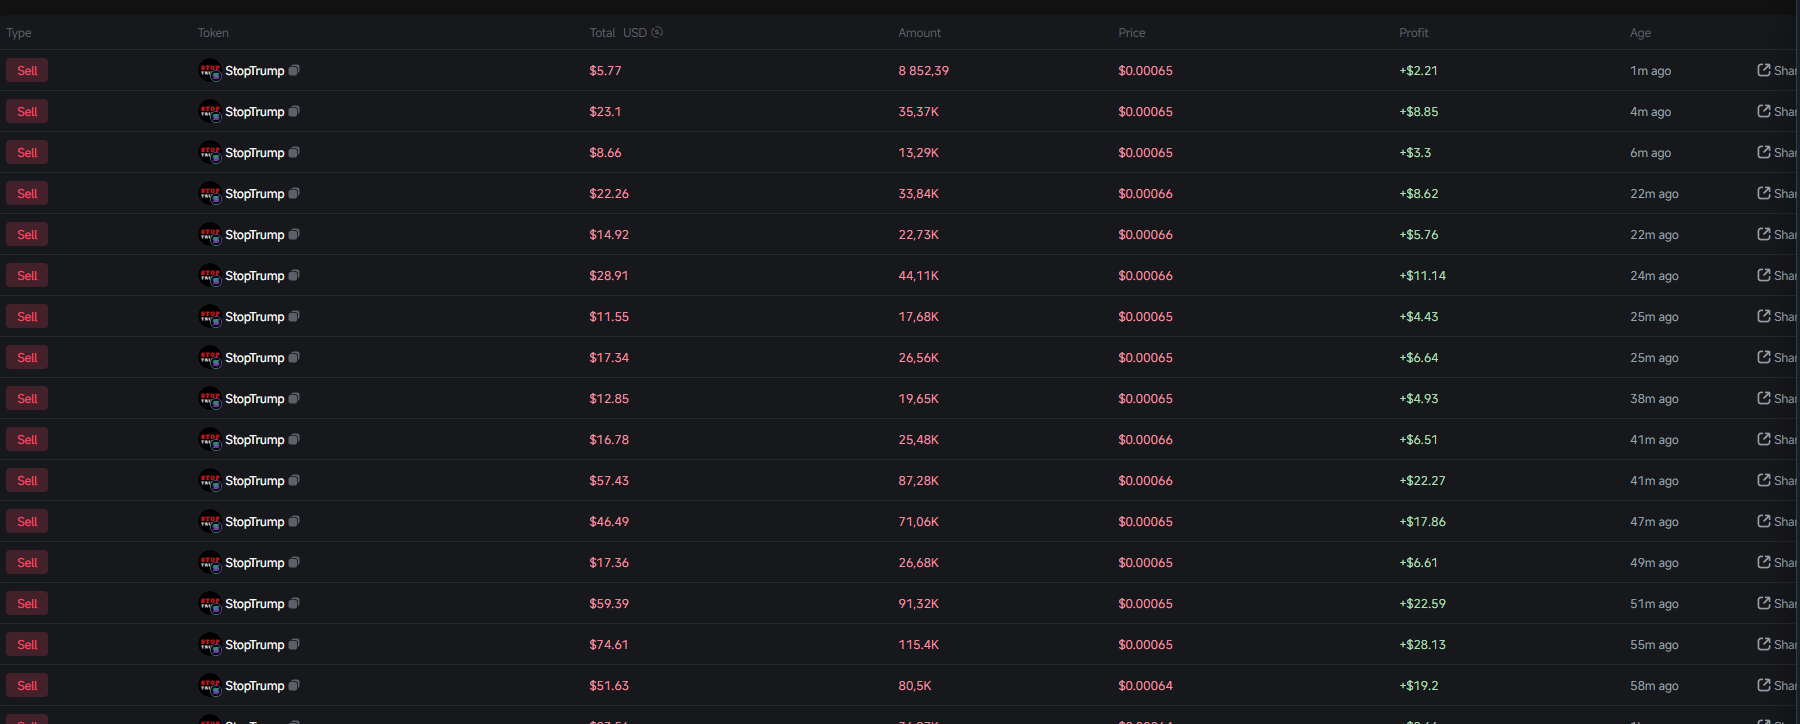Open StopTrump token name in the $22.26 row
1800x724 pixels.
click(x=254, y=193)
